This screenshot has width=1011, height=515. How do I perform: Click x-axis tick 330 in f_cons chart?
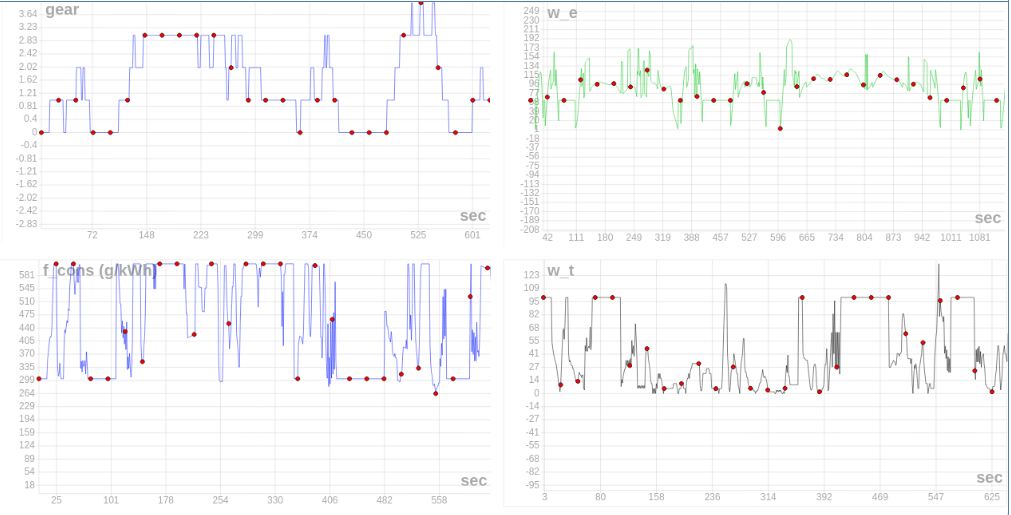275,500
